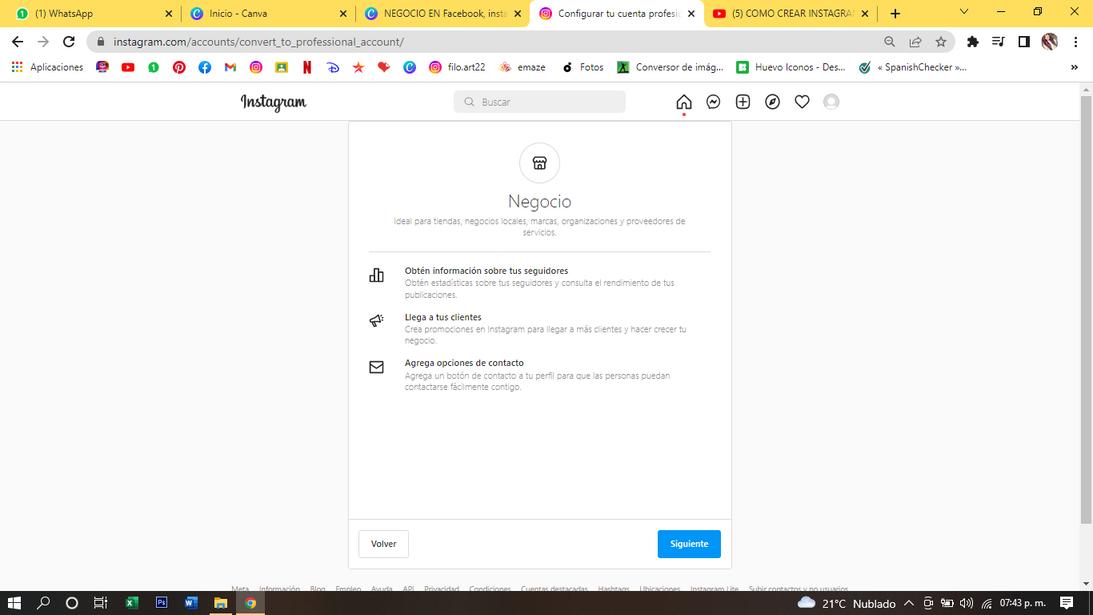Open a new browser tab
This screenshot has height=615, width=1093.
click(895, 13)
